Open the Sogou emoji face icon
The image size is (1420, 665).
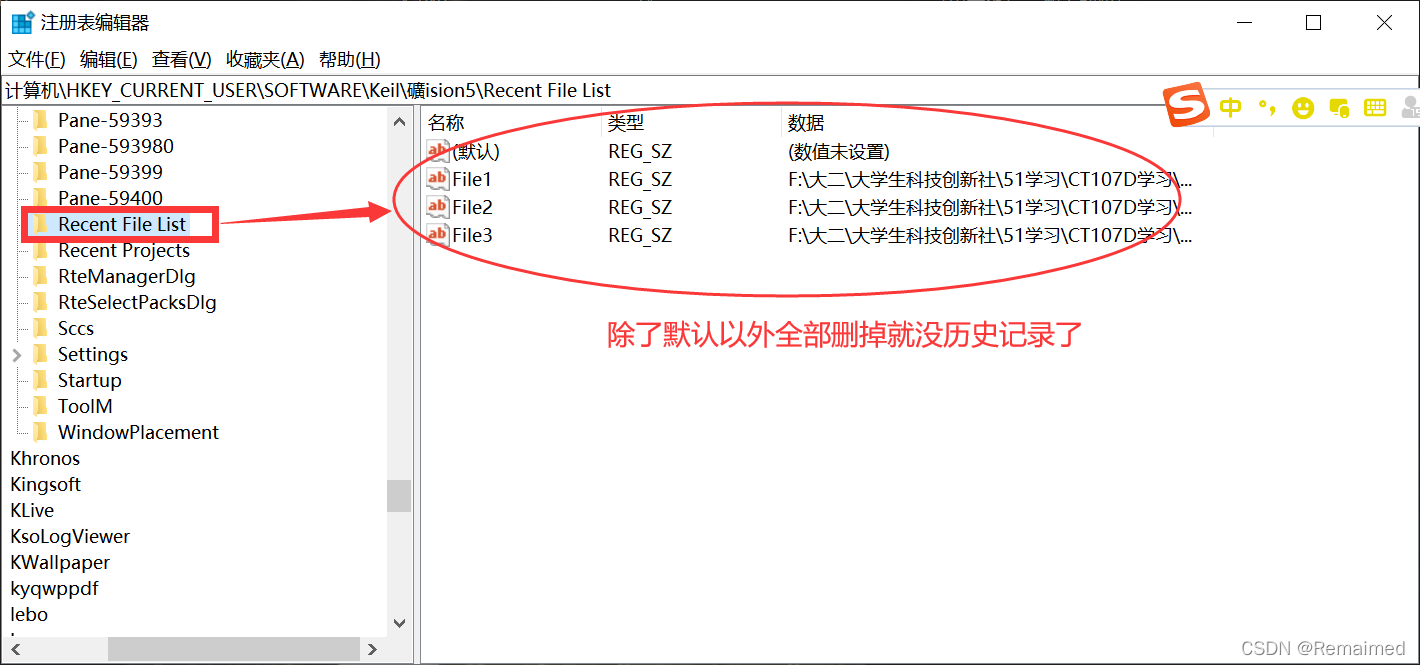point(1302,108)
